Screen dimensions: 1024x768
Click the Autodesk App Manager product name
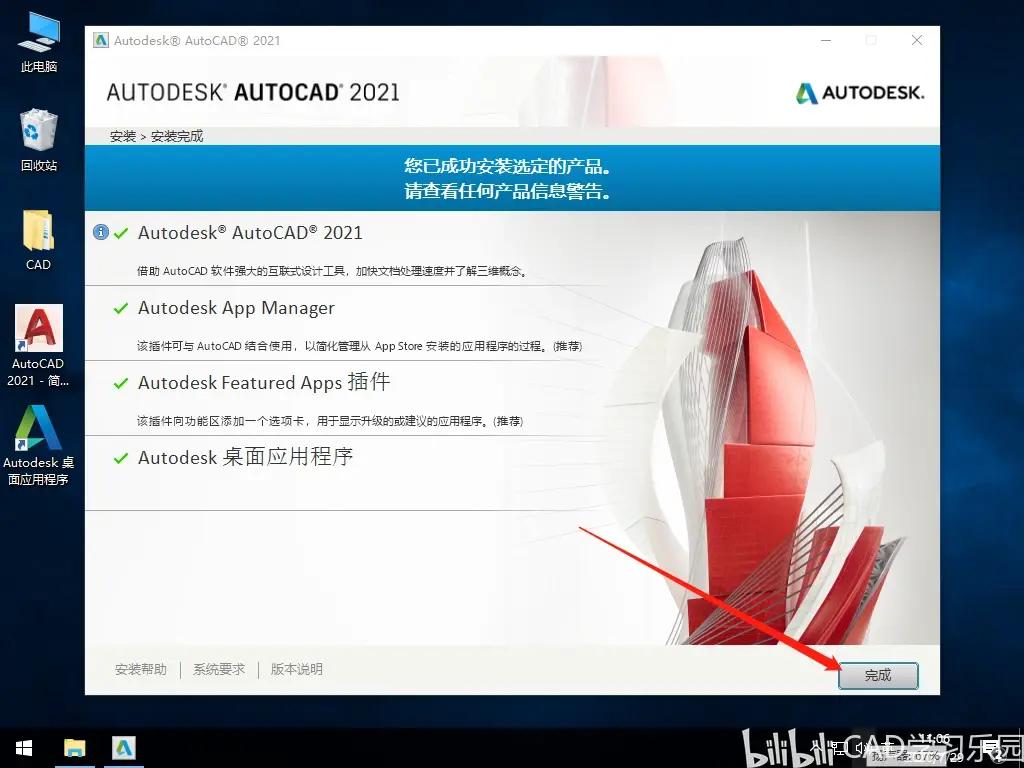point(236,308)
